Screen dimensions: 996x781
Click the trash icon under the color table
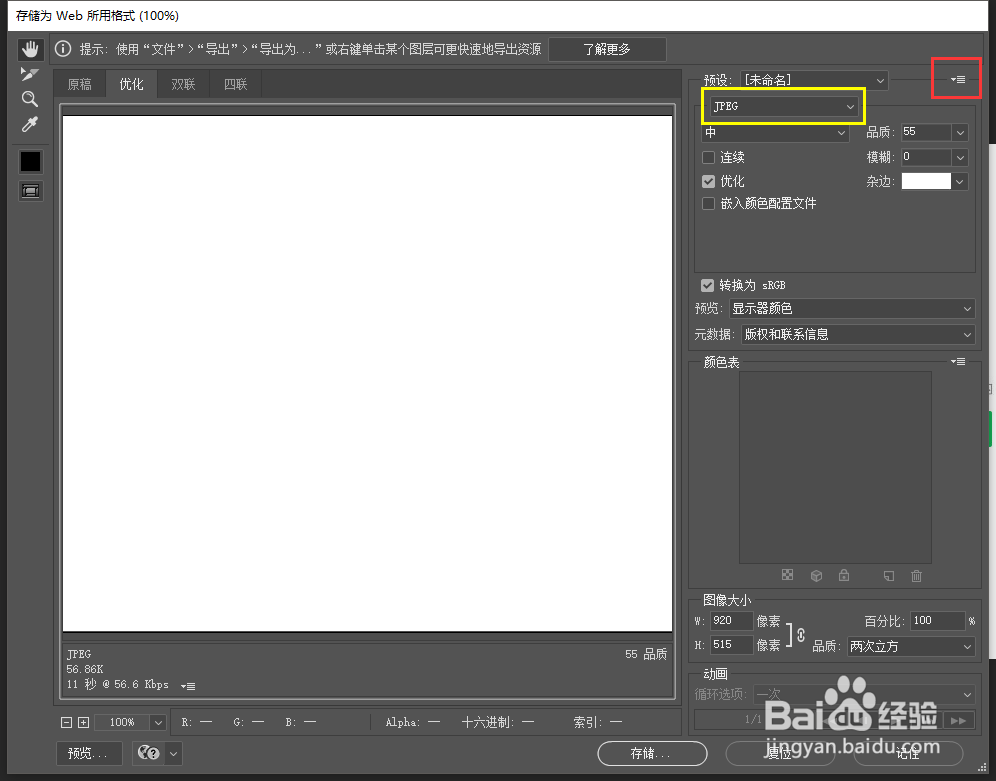916,575
